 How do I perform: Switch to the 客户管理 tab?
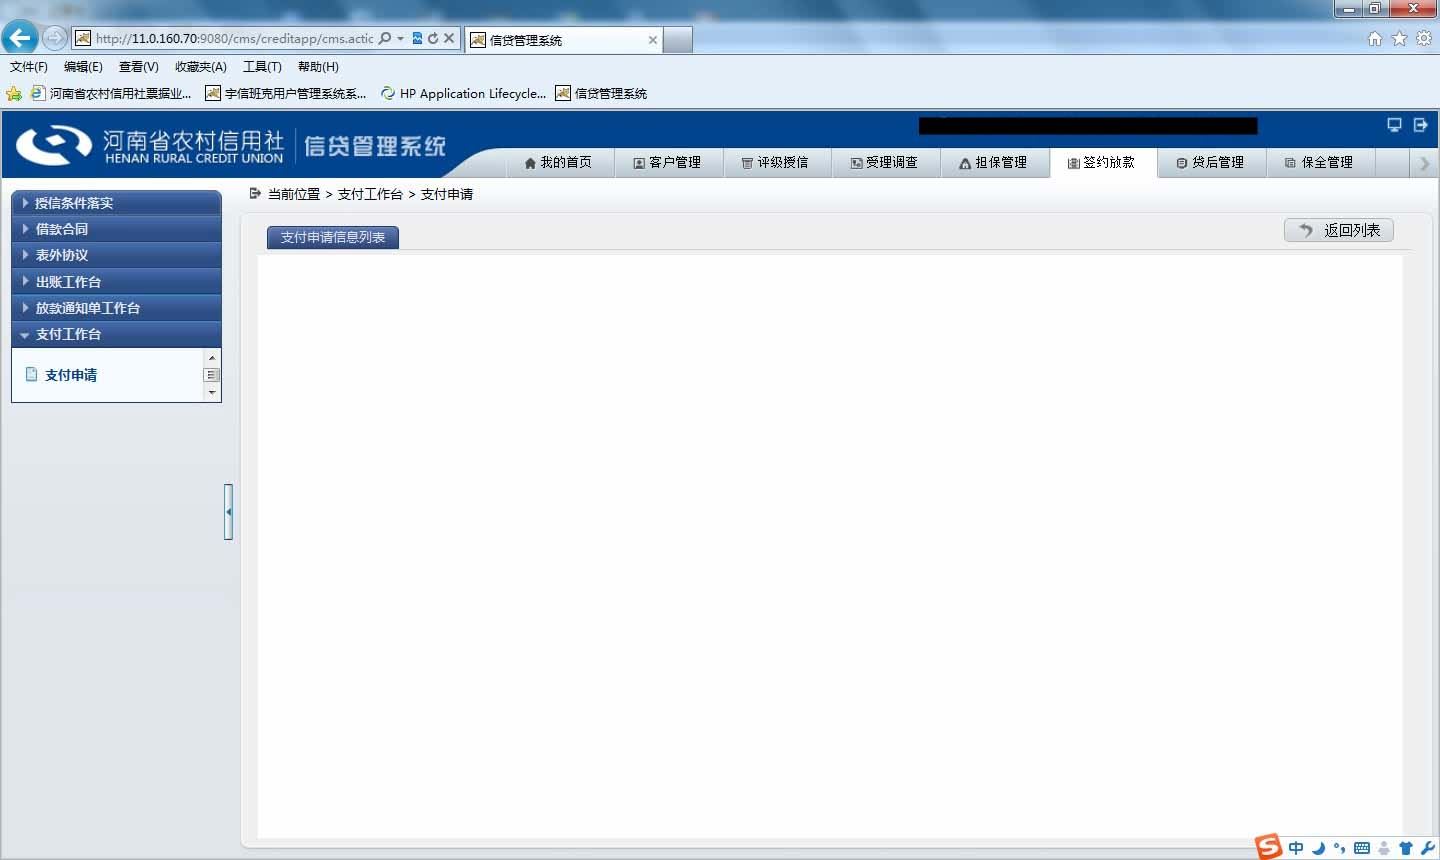[x=668, y=162]
